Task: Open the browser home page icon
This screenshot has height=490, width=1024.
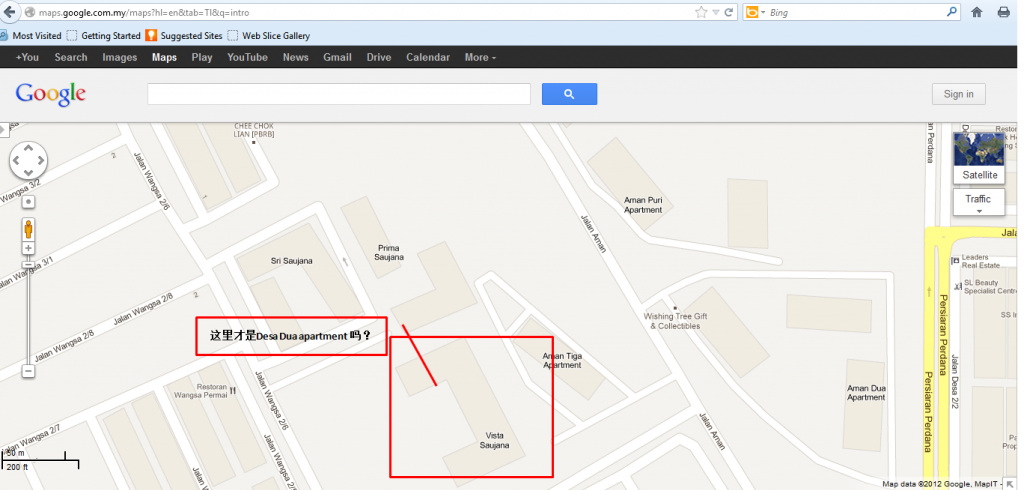Action: tap(977, 13)
